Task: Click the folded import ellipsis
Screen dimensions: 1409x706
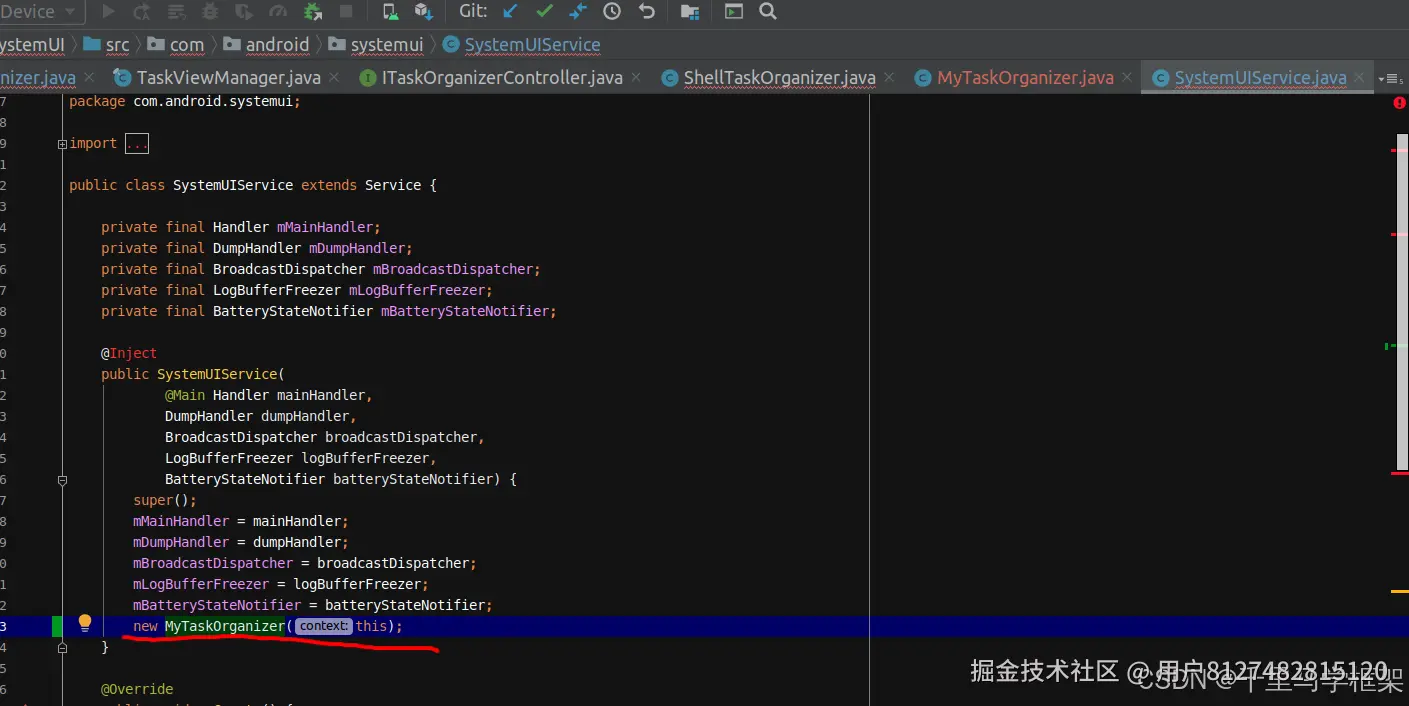Action: point(137,144)
